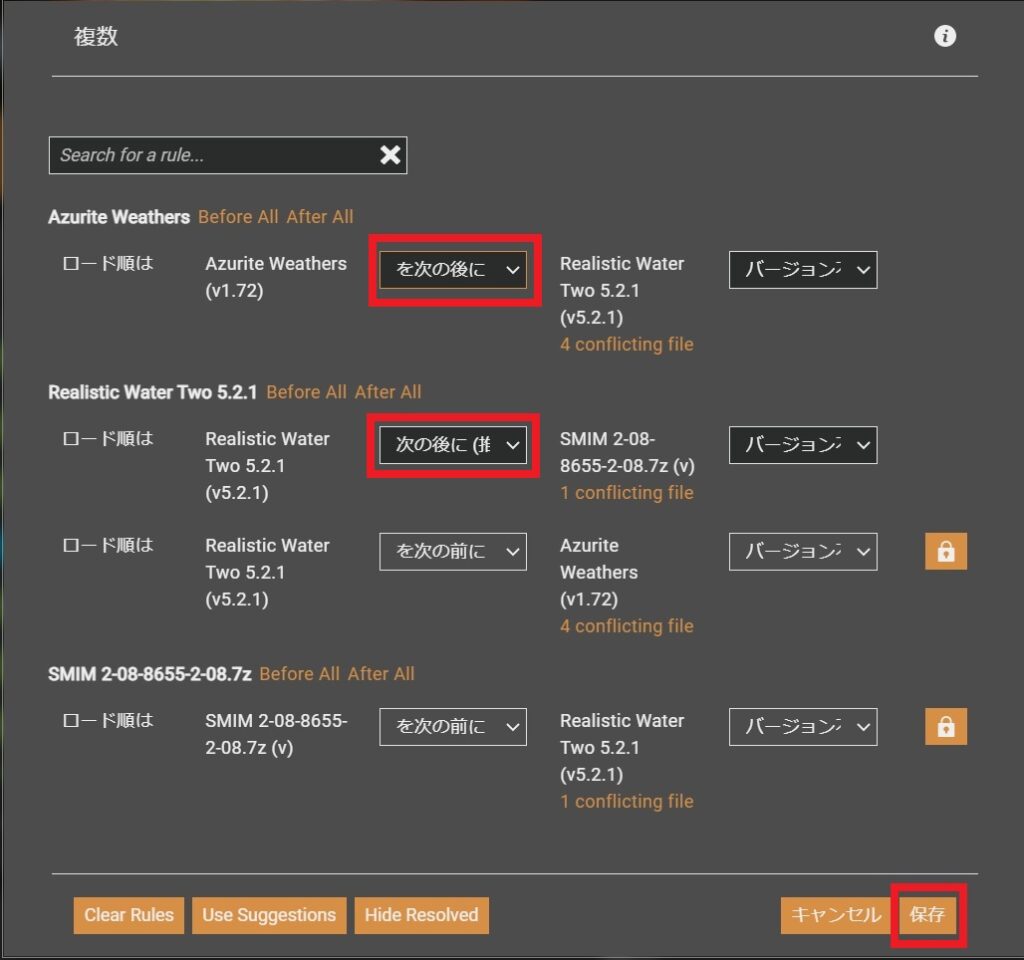Open the version dropdown beside Azurite Weathers (v1.72)
The image size is (1024, 960).
[803, 551]
